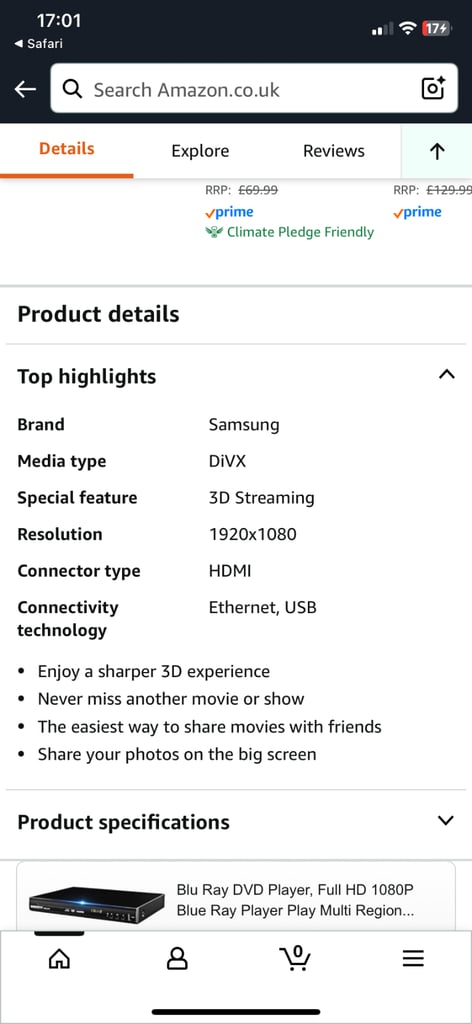Switch to the Explore tab
Screen dimensions: 472x1024
(200, 151)
